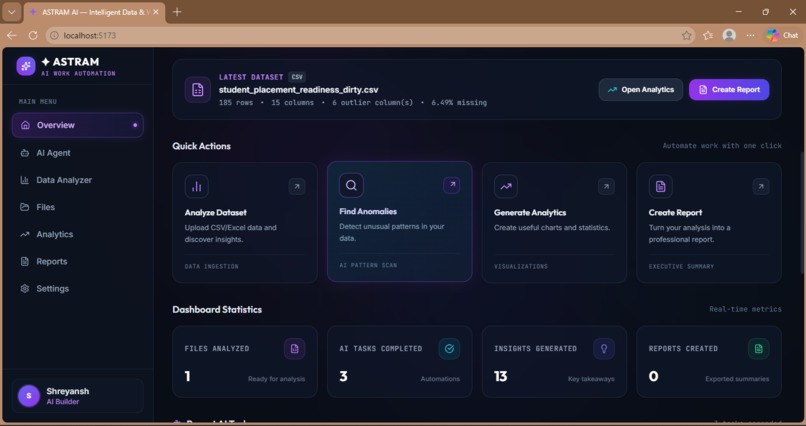Select the Find Anomalies card title
Viewport: 806px width, 426px height.
coord(368,211)
